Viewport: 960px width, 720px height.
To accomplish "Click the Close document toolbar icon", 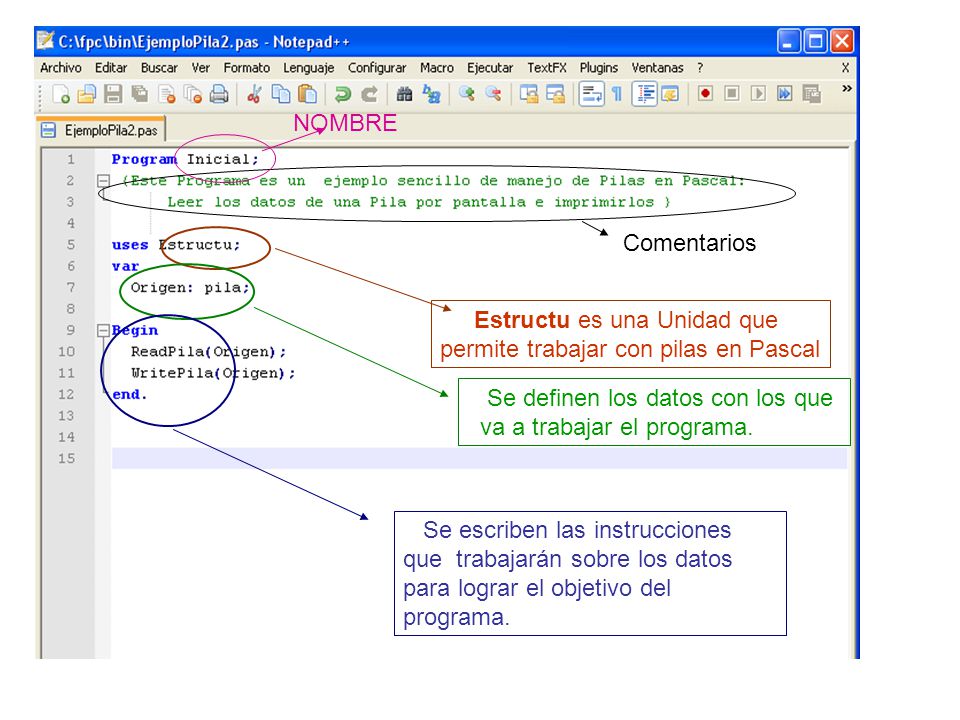I will [x=167, y=94].
